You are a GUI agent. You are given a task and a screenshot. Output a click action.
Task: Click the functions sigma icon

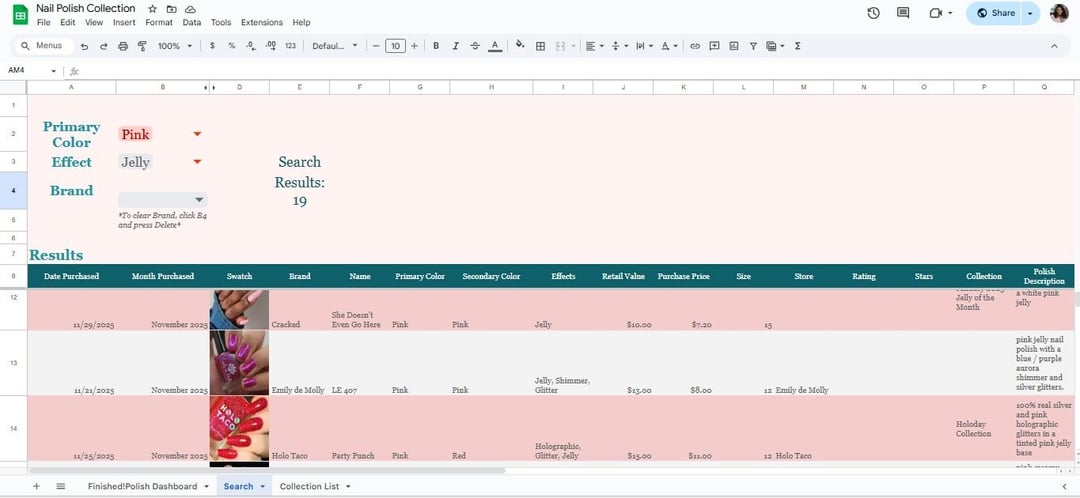[797, 46]
